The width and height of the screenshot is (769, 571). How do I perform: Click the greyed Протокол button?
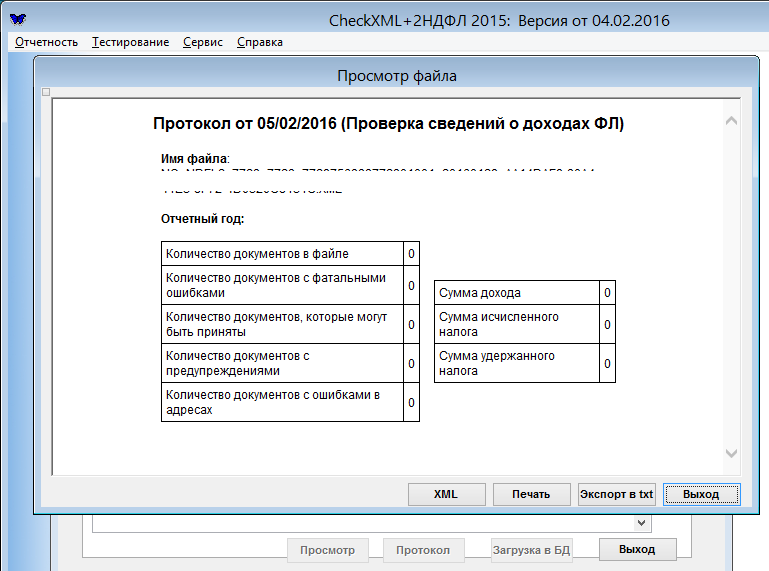tap(422, 549)
